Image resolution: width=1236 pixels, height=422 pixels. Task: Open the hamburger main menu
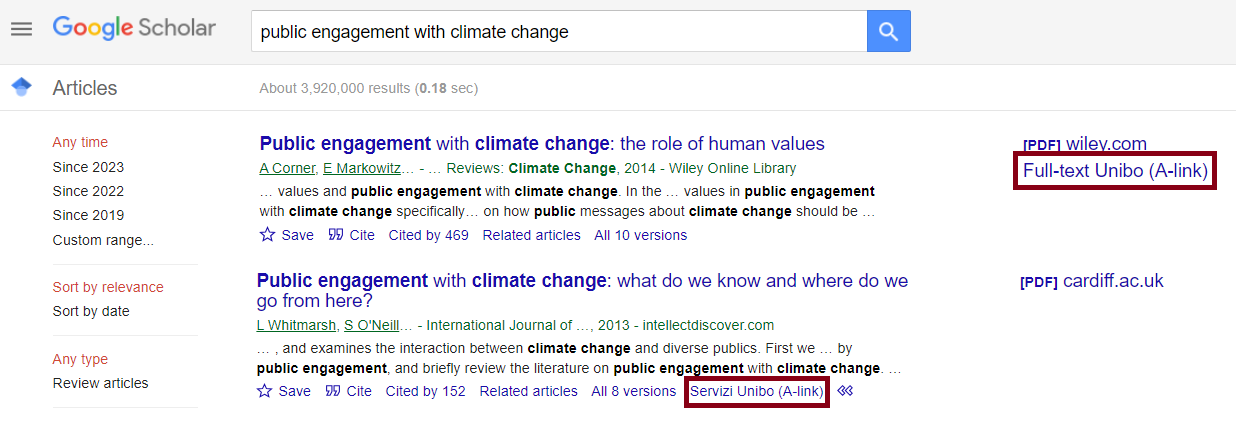click(x=21, y=29)
